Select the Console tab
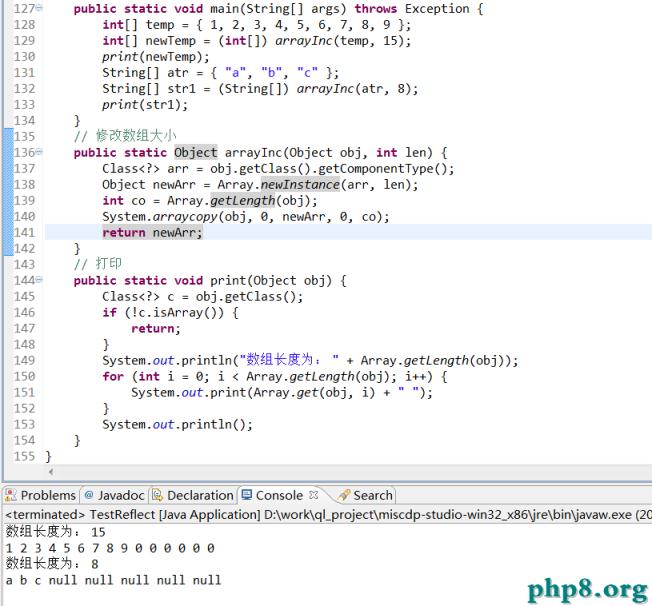 tap(279, 495)
